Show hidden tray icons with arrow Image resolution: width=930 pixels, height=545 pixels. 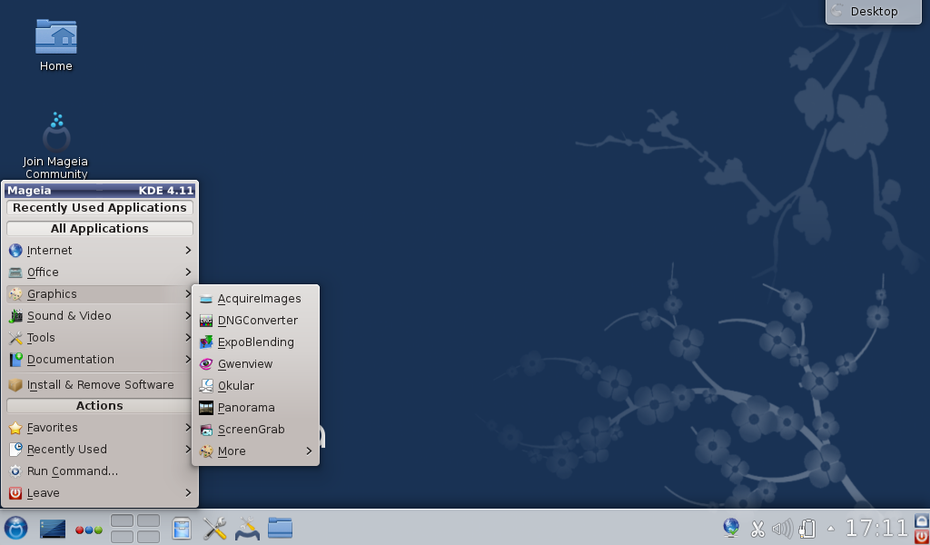point(830,529)
